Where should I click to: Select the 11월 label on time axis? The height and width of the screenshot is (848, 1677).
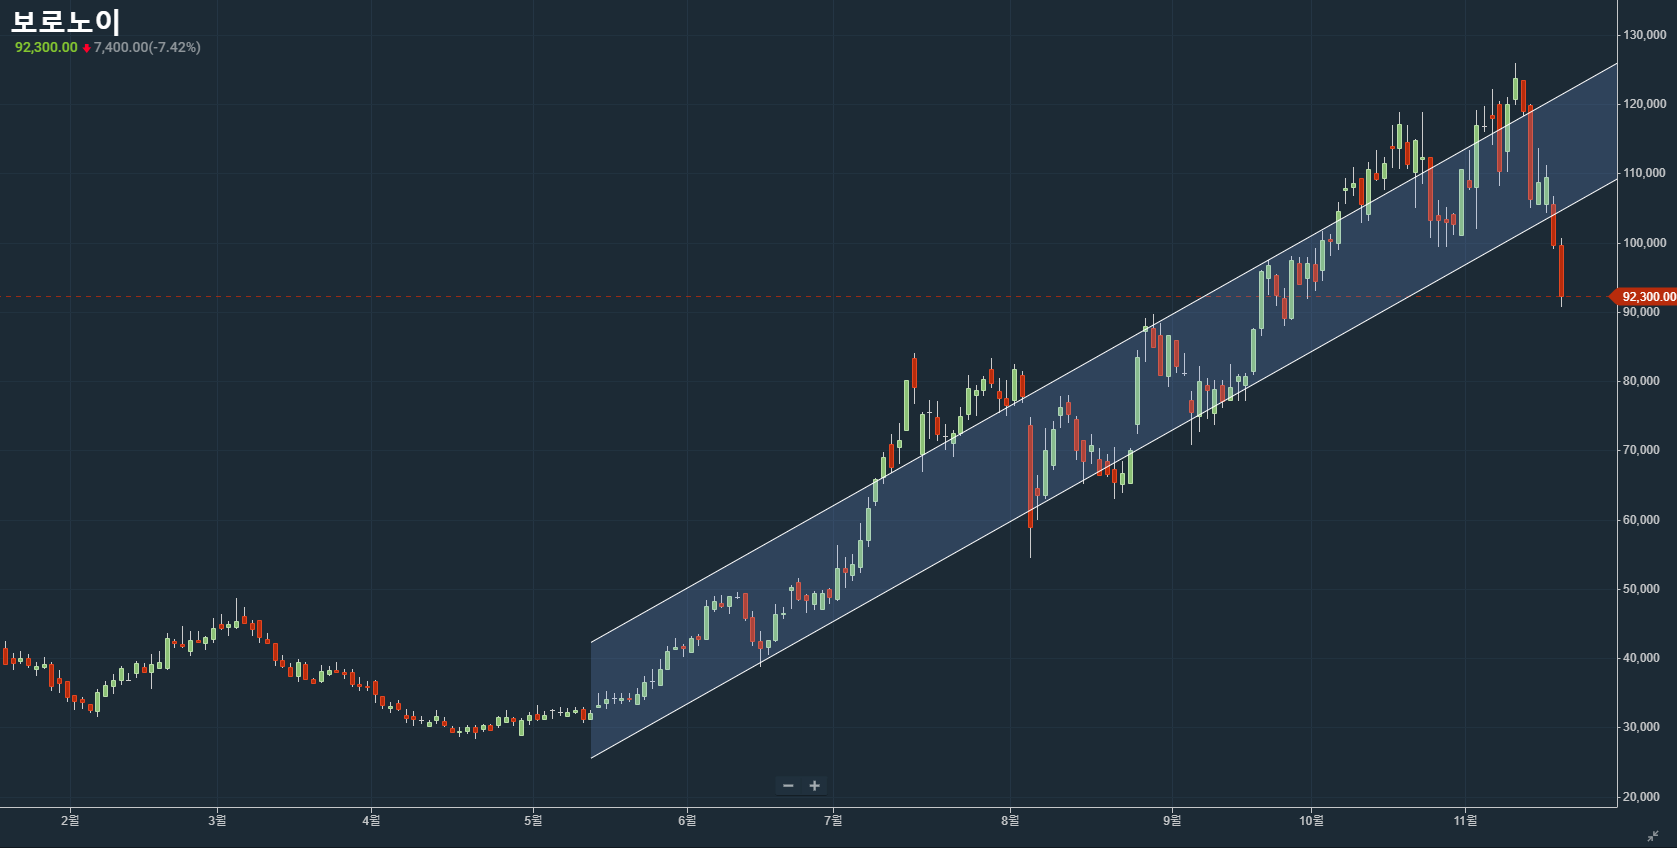click(x=1465, y=821)
